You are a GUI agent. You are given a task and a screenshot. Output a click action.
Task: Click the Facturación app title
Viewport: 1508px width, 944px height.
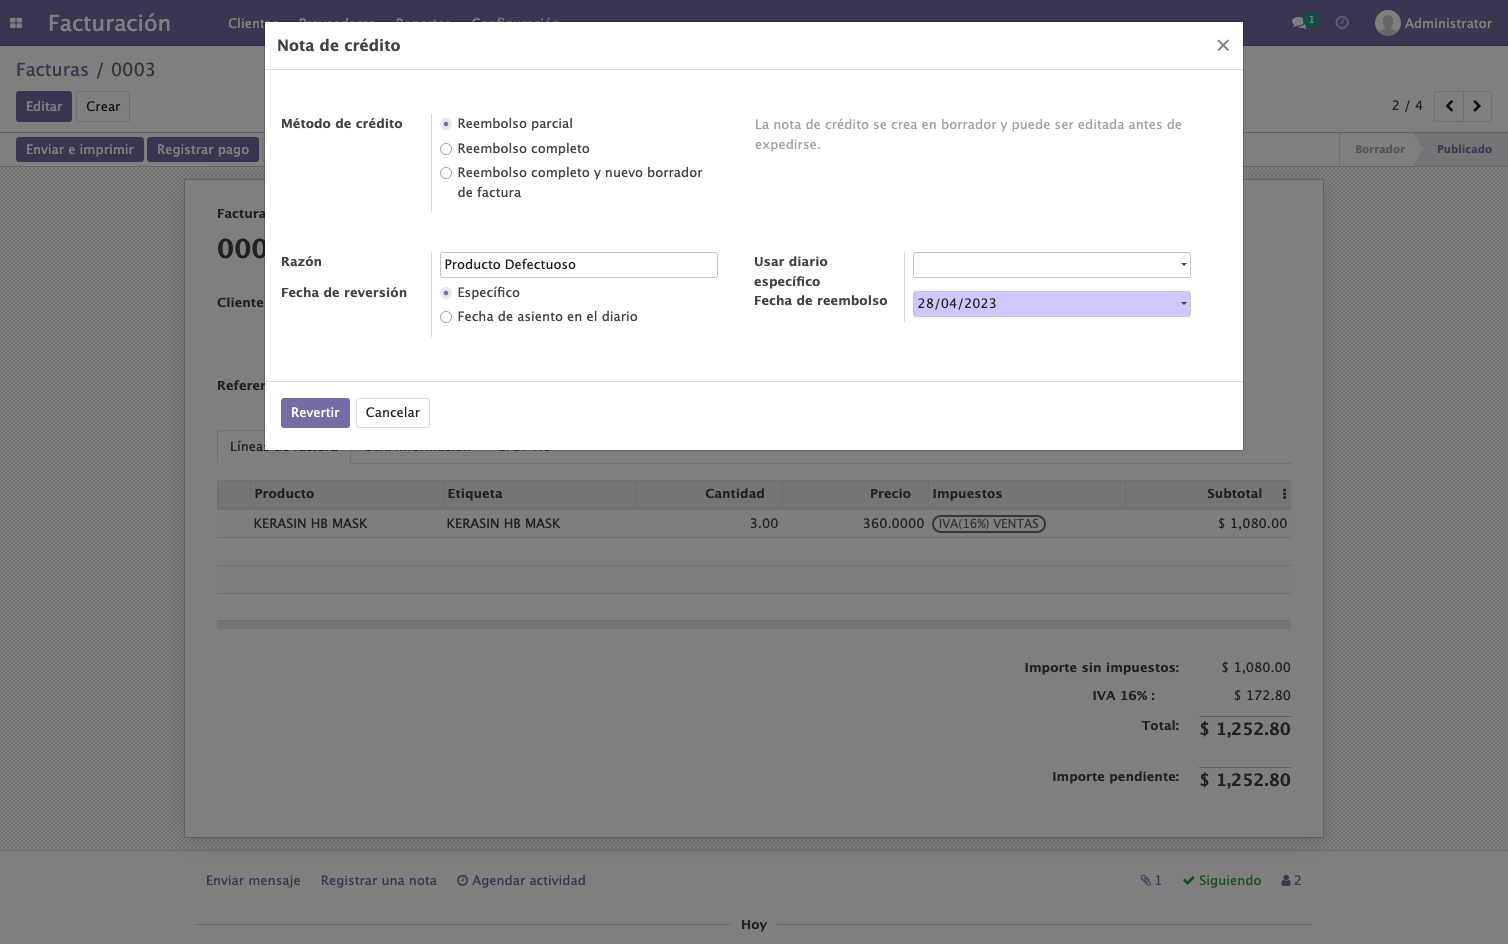[x=109, y=23]
